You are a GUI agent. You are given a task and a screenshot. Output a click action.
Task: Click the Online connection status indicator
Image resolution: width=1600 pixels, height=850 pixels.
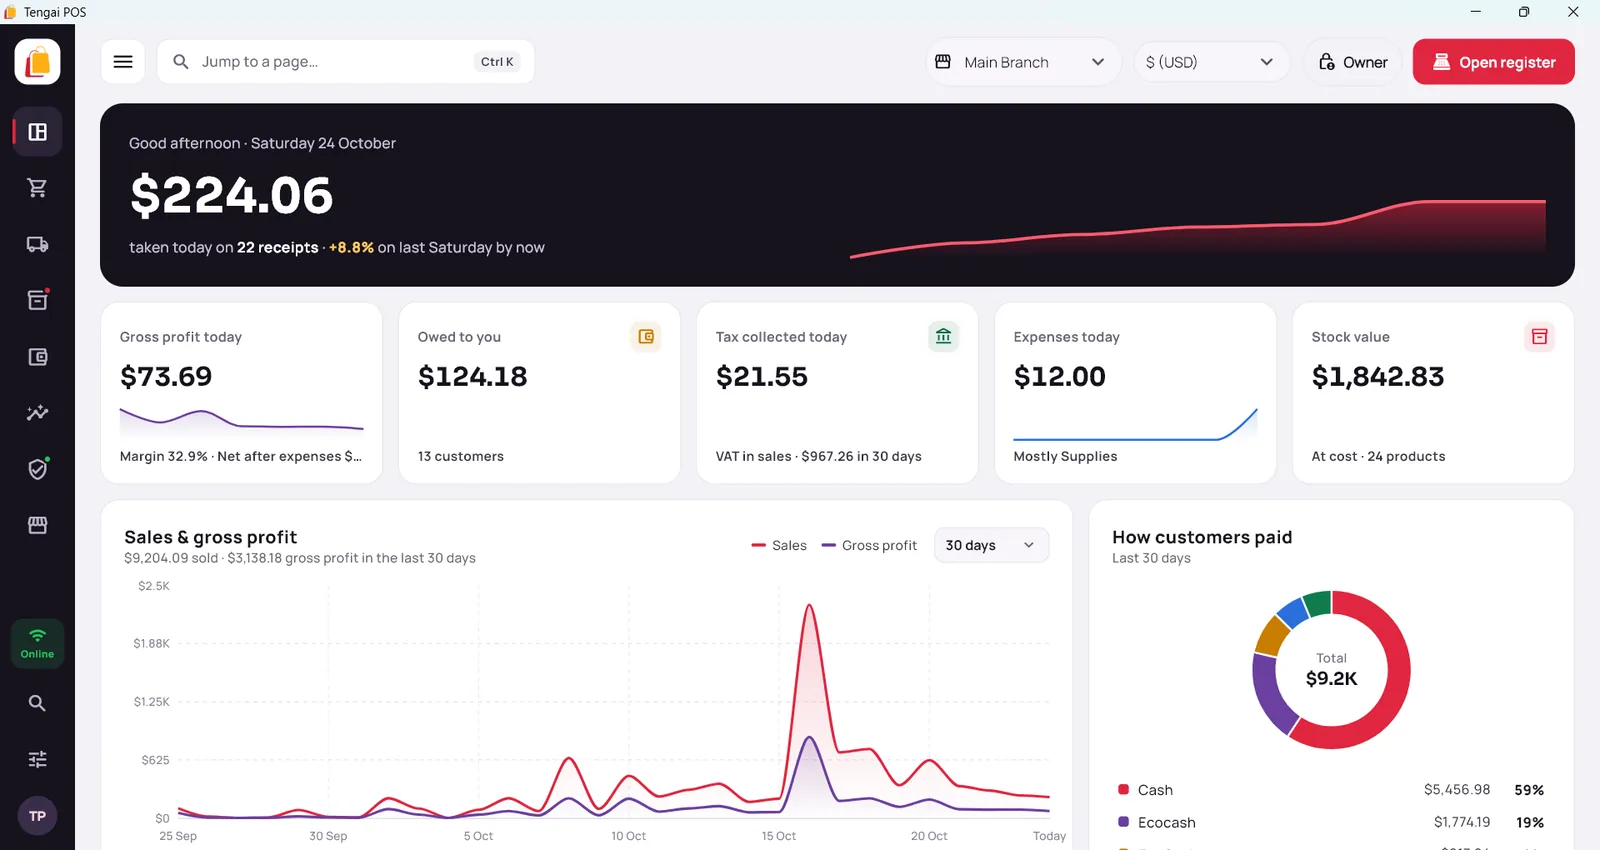point(37,643)
